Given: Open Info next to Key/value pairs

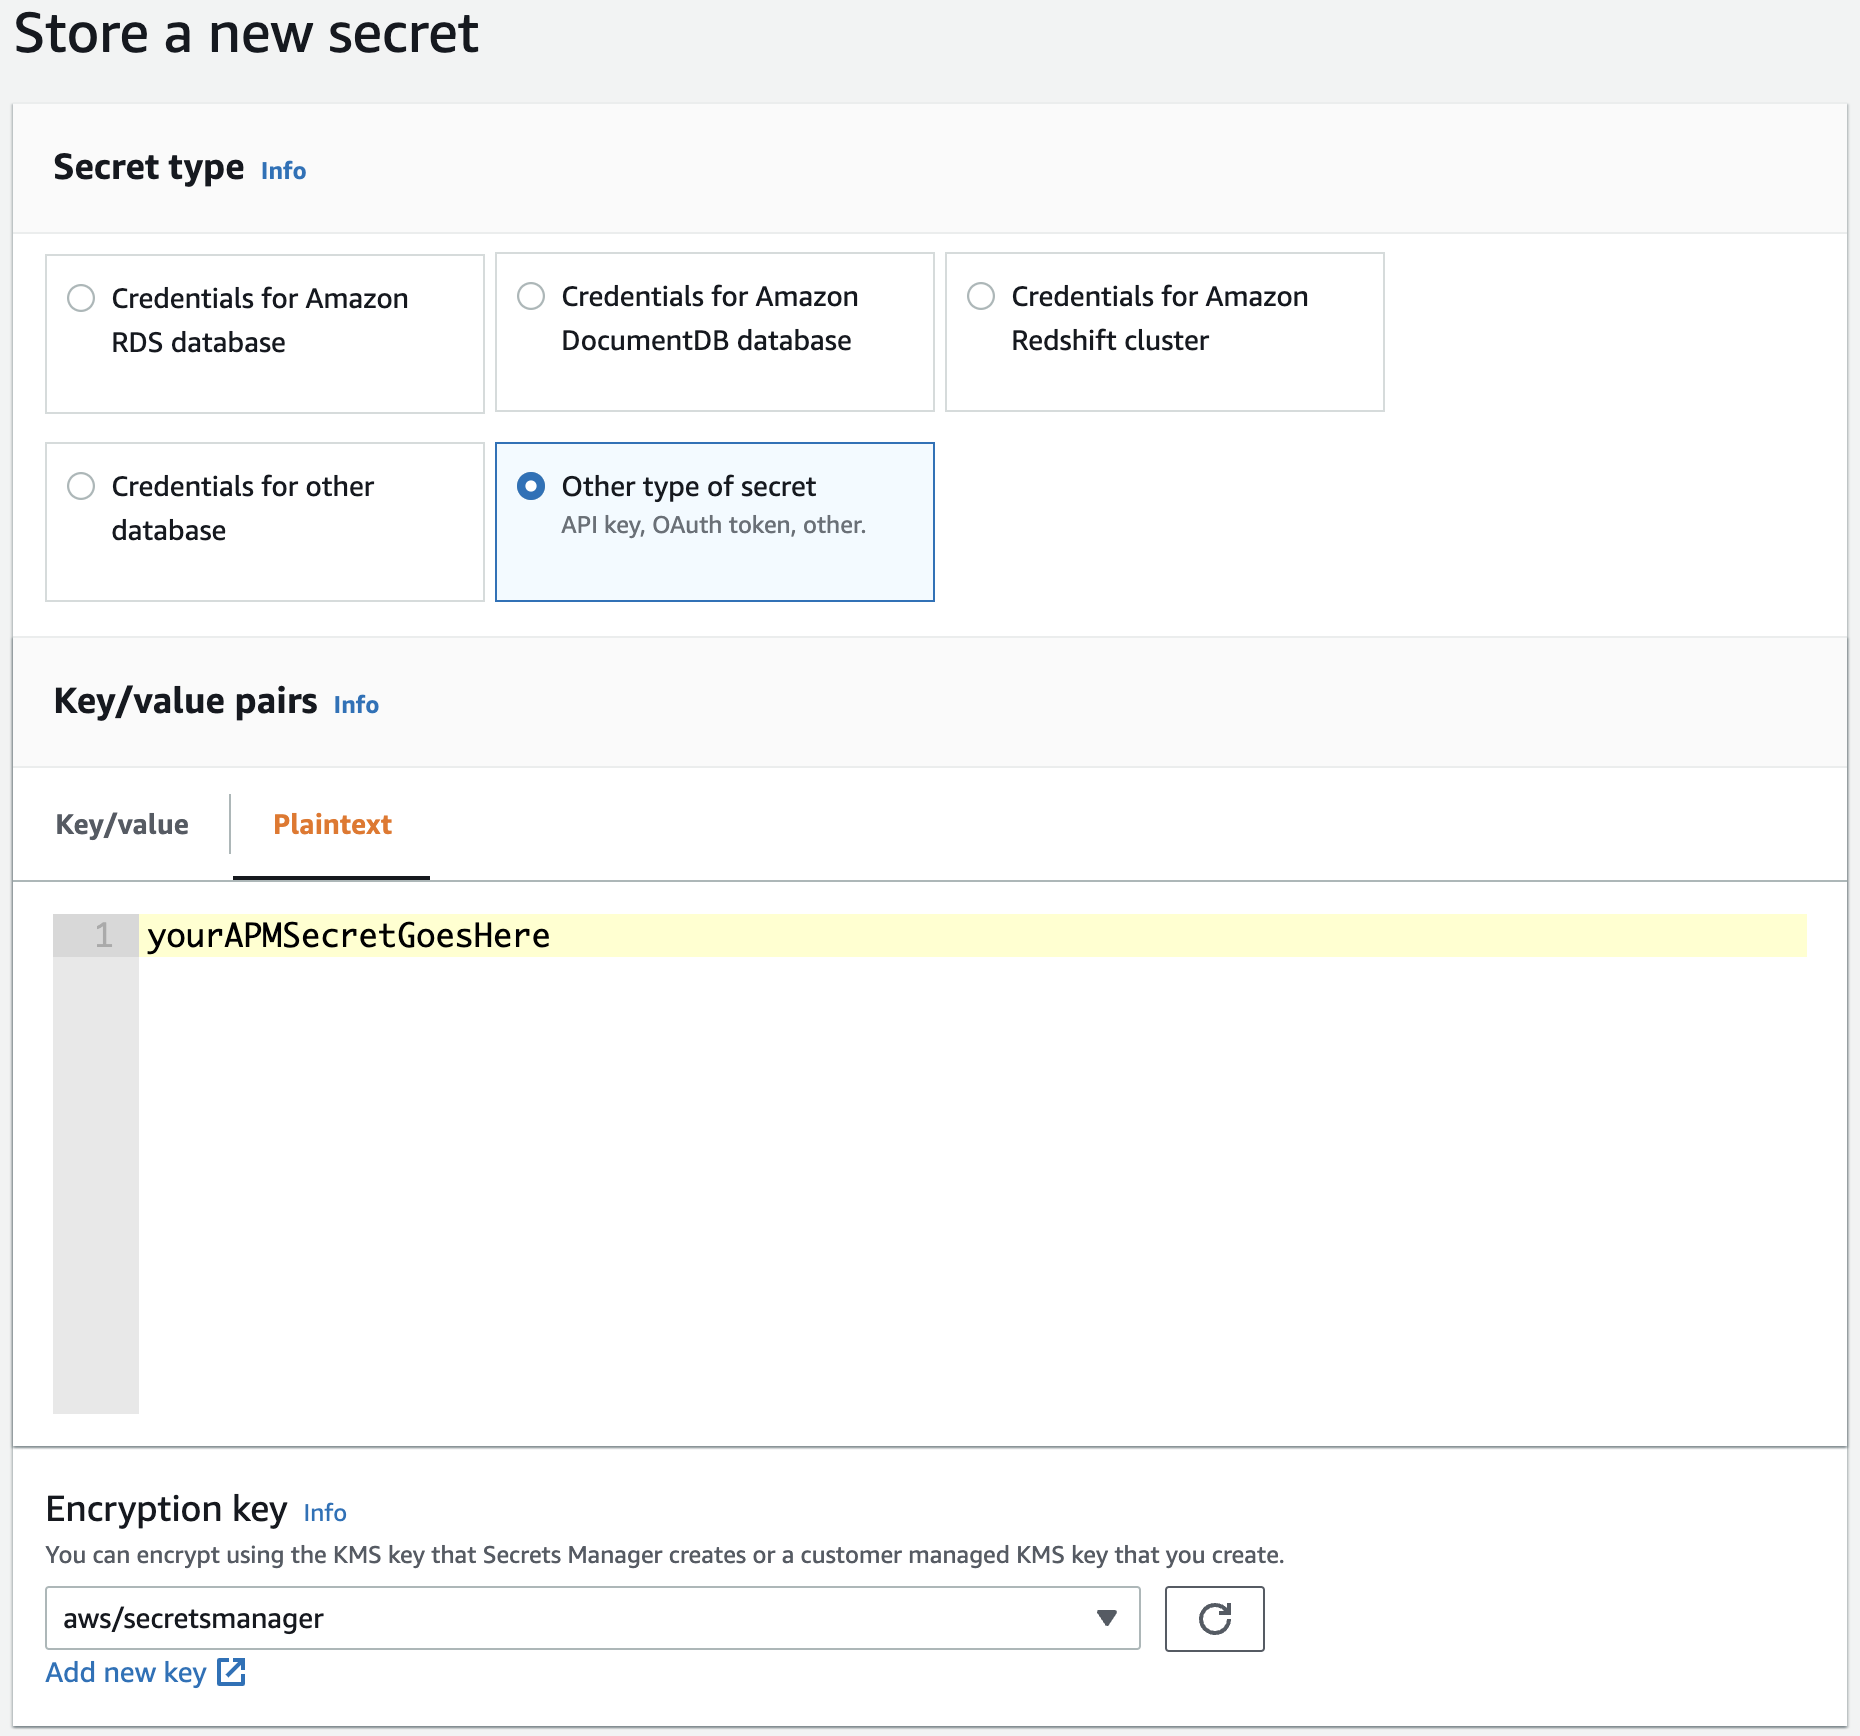Looking at the screenshot, I should pos(356,705).
